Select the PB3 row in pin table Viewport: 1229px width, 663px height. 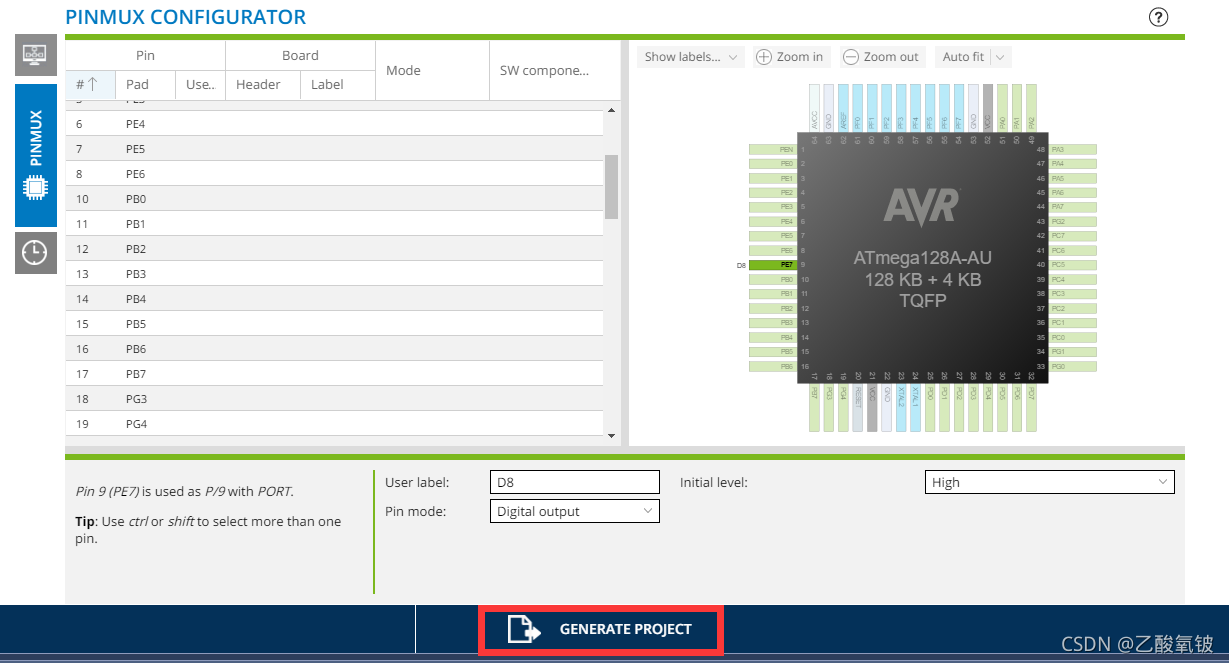tap(334, 274)
